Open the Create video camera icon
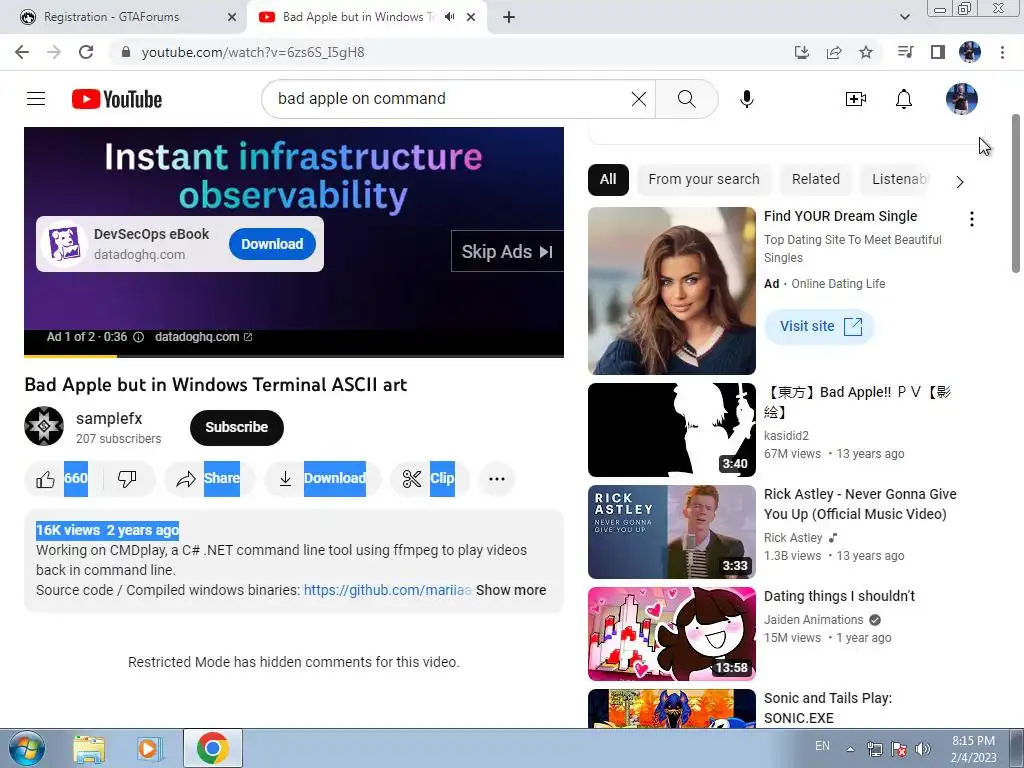This screenshot has width=1024, height=768. click(x=856, y=99)
